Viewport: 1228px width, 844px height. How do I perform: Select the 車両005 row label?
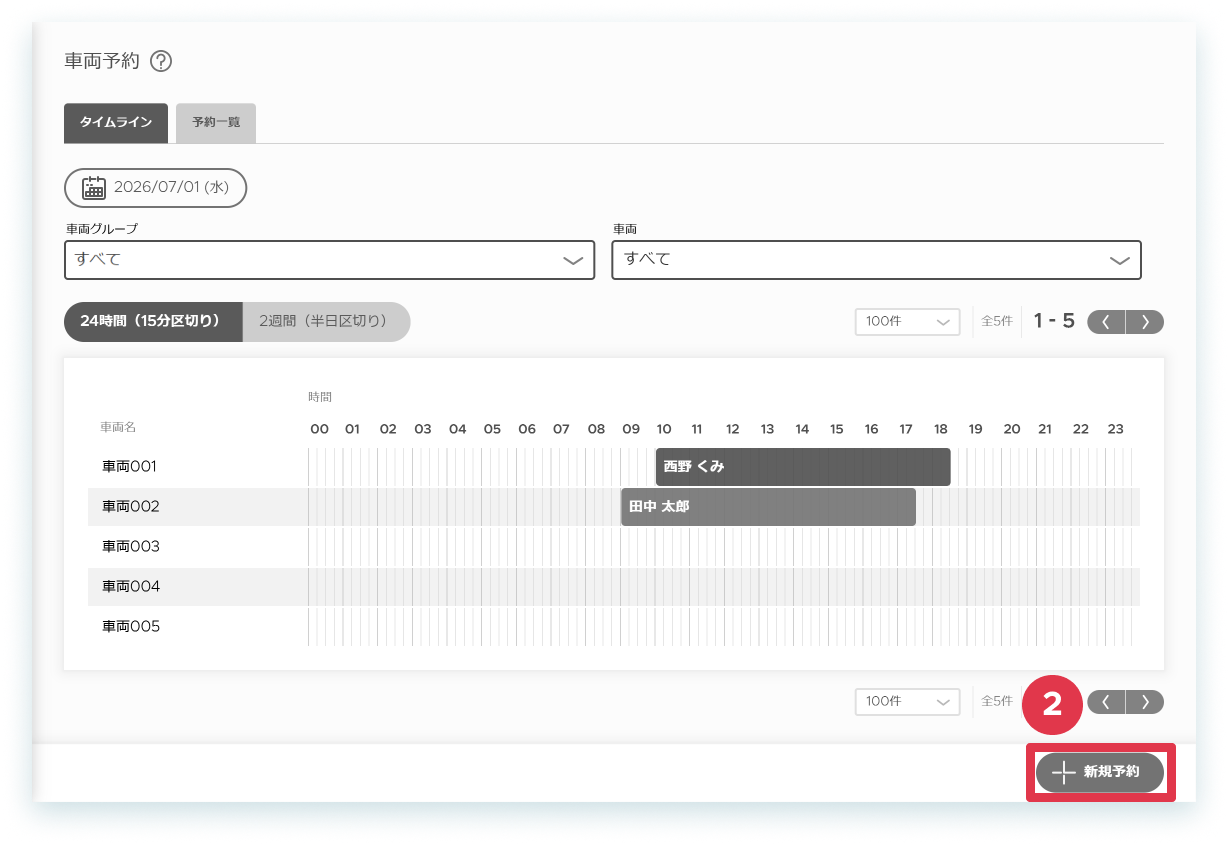coord(131,627)
